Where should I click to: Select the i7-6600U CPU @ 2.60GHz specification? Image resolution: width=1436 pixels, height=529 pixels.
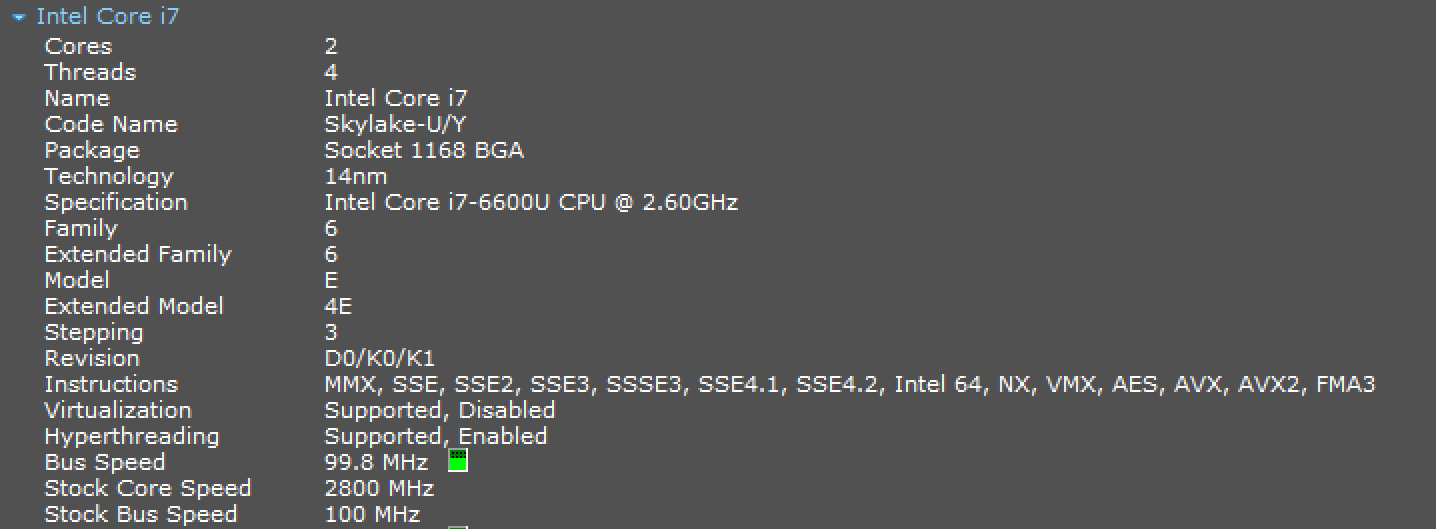point(531,202)
